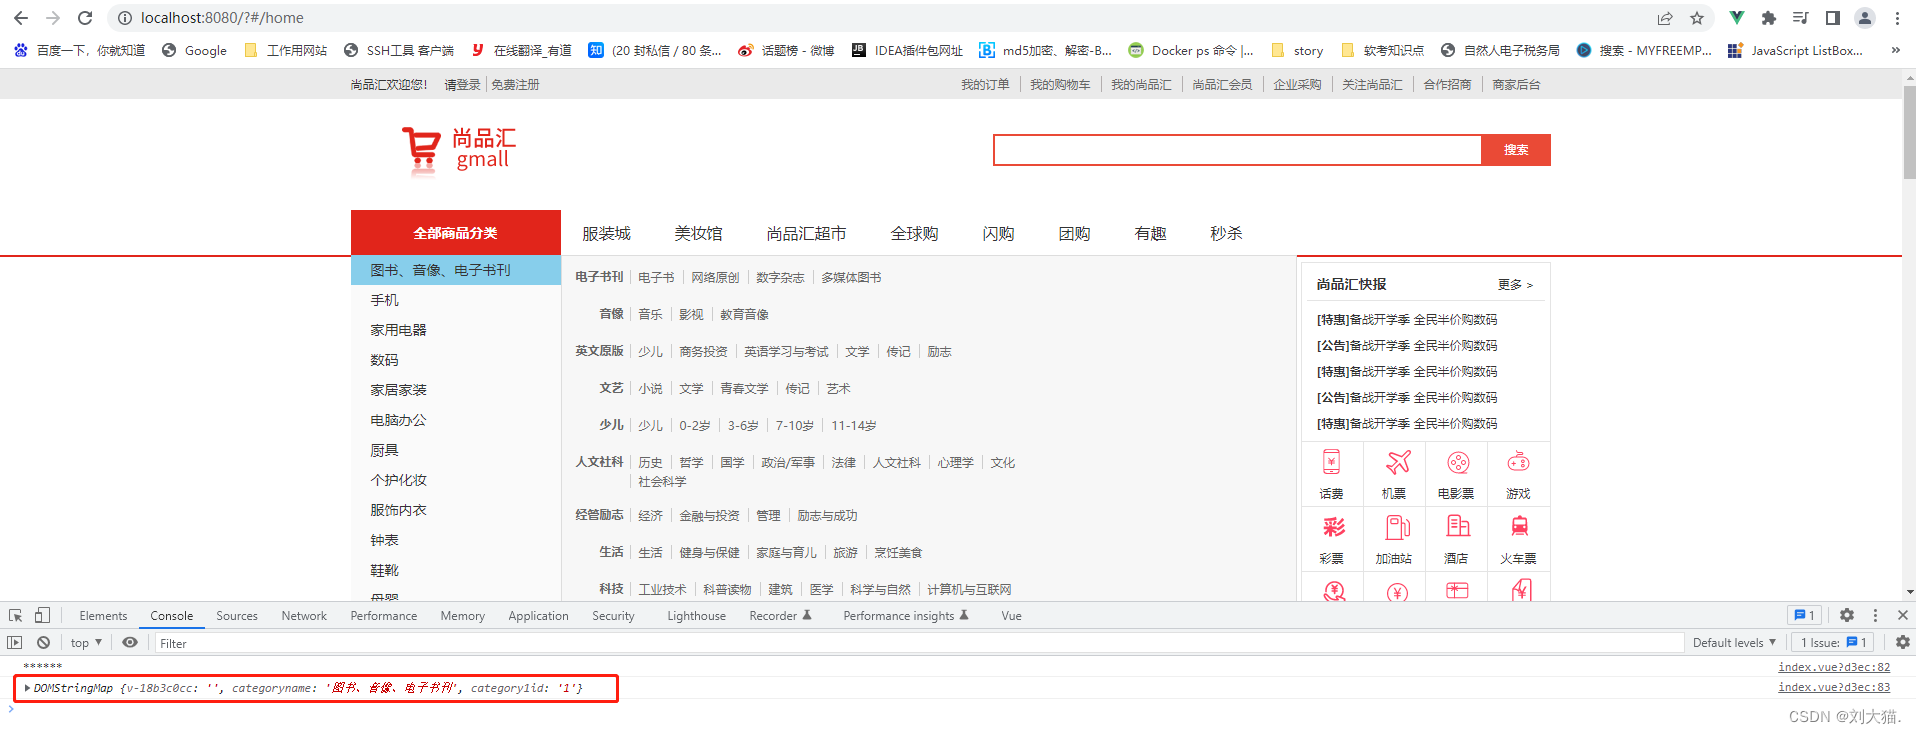Open the Network tab
Image resolution: width=1916 pixels, height=734 pixels.
coord(304,616)
